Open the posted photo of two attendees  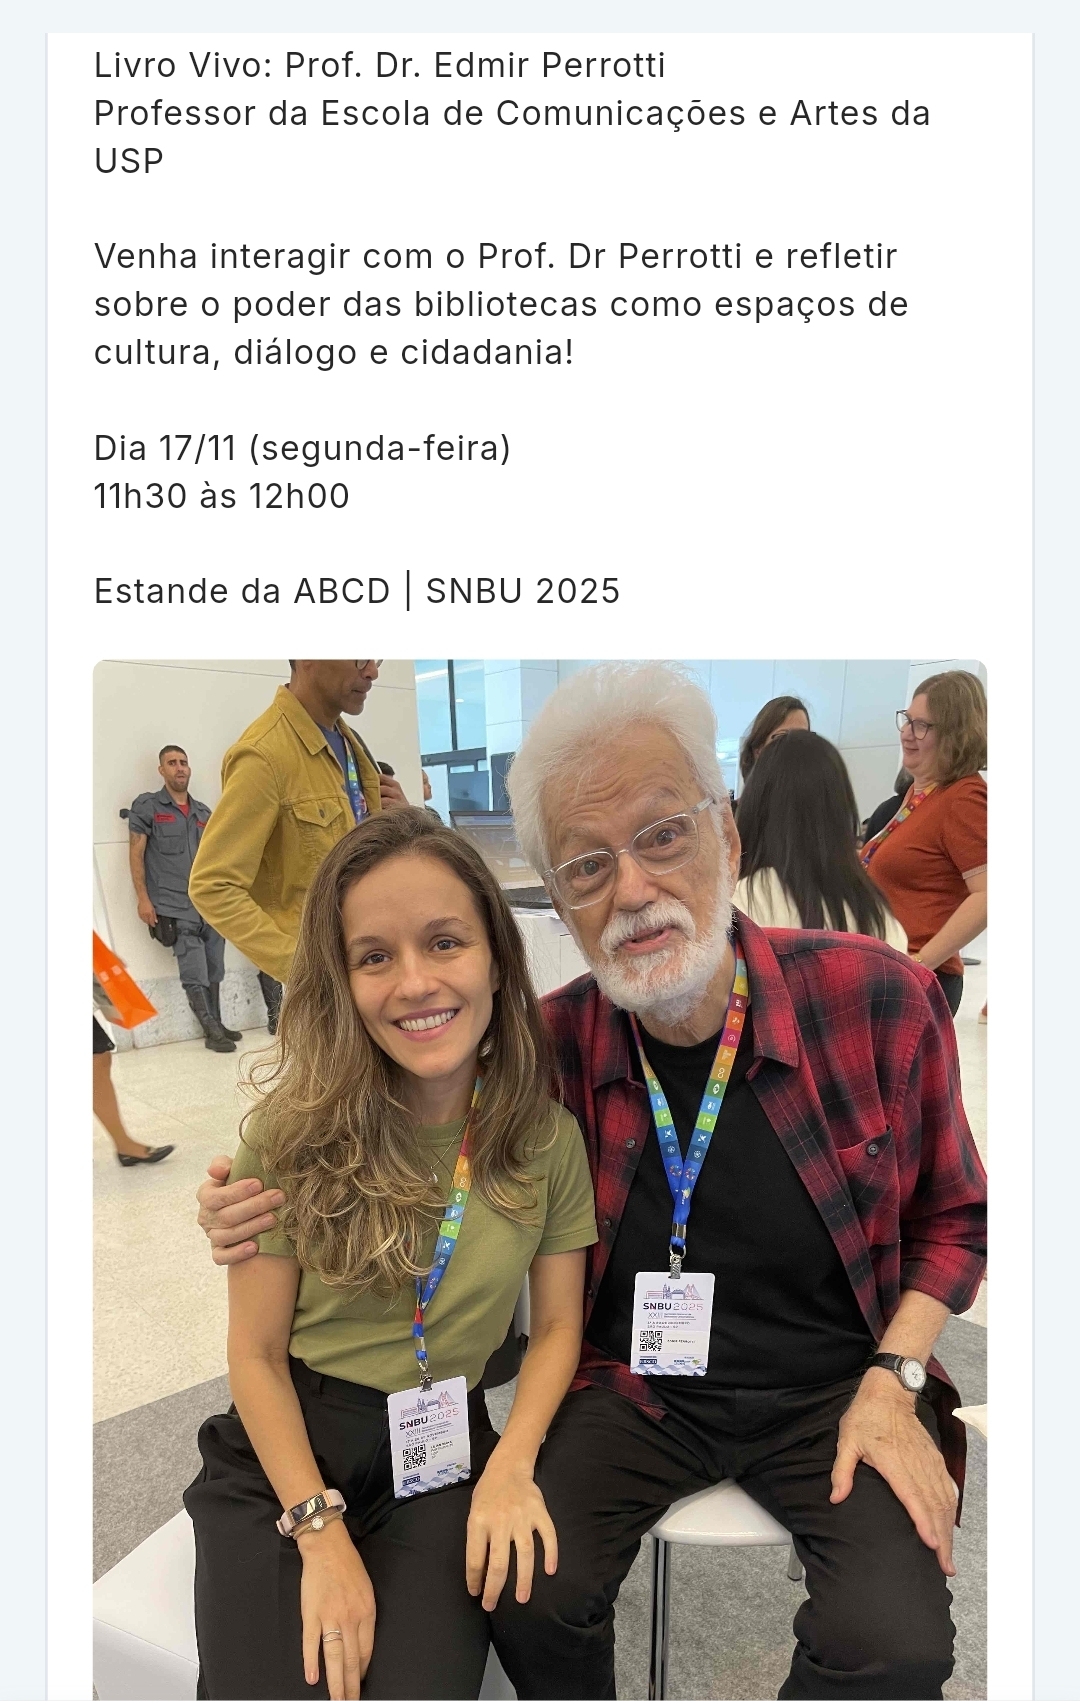540,1180
